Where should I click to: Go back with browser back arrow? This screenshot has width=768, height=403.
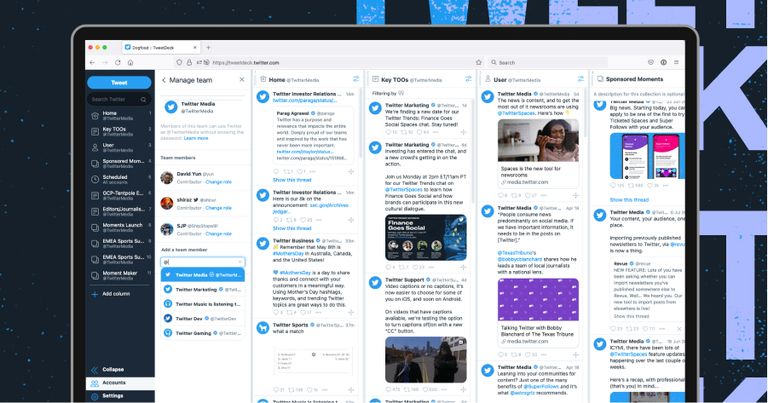coord(92,63)
